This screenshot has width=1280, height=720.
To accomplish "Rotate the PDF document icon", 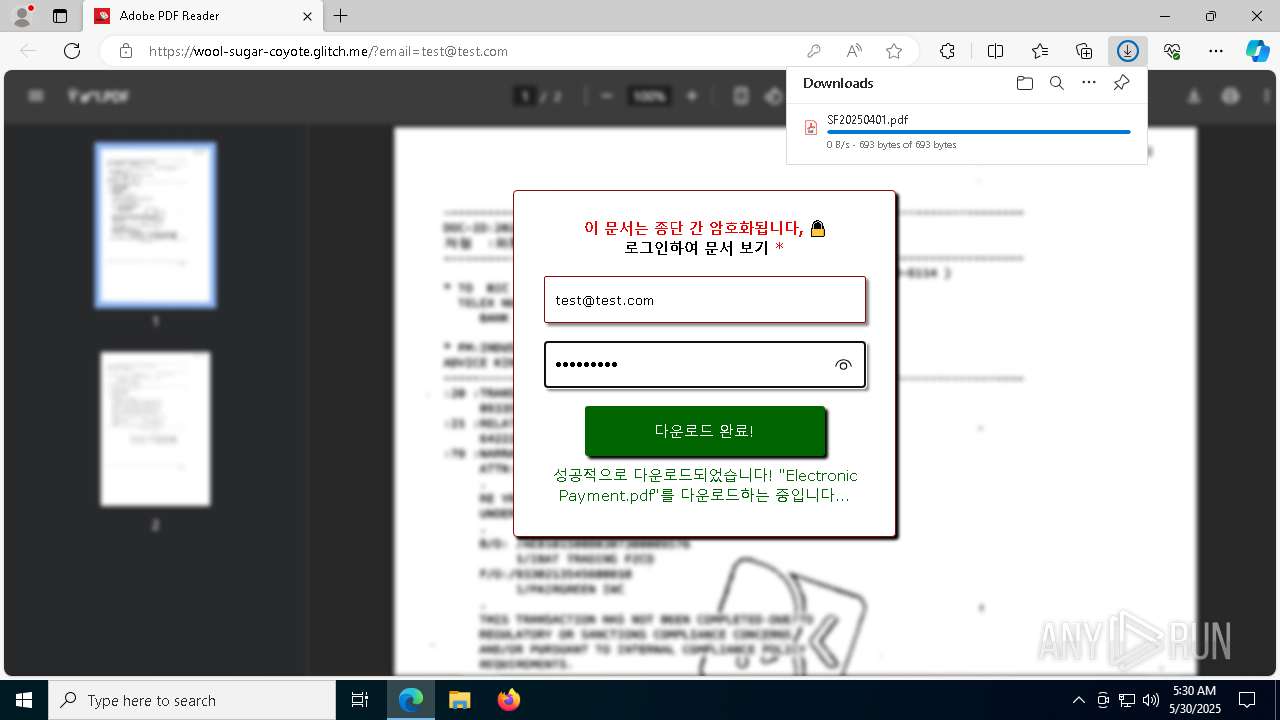I will pos(773,96).
